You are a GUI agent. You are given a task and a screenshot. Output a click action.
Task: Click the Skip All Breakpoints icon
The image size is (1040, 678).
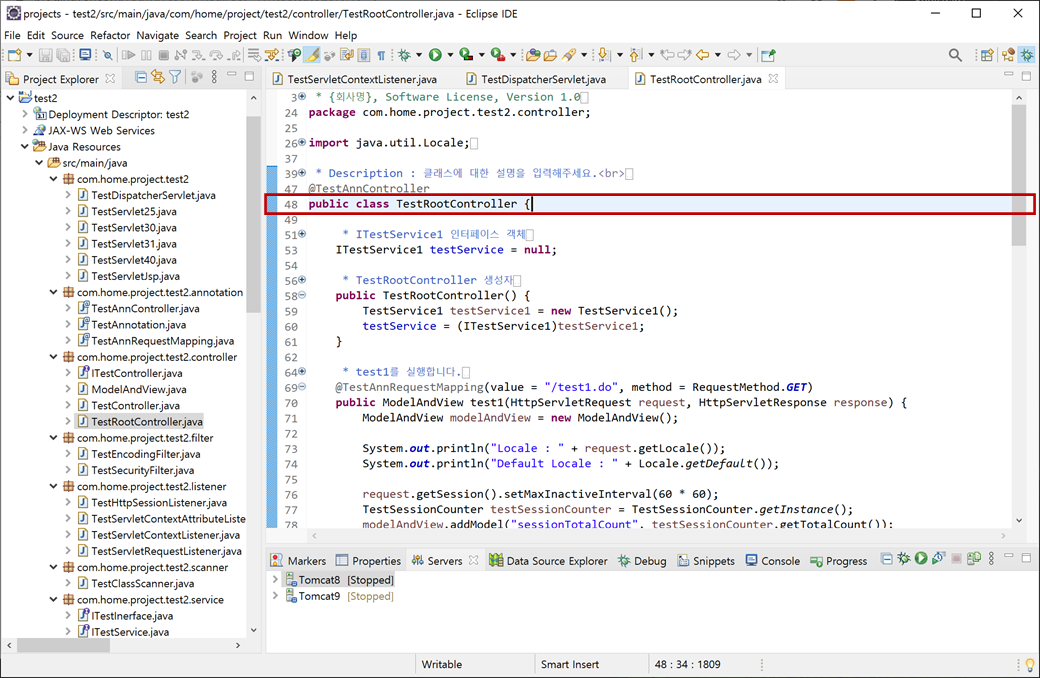pos(107,56)
